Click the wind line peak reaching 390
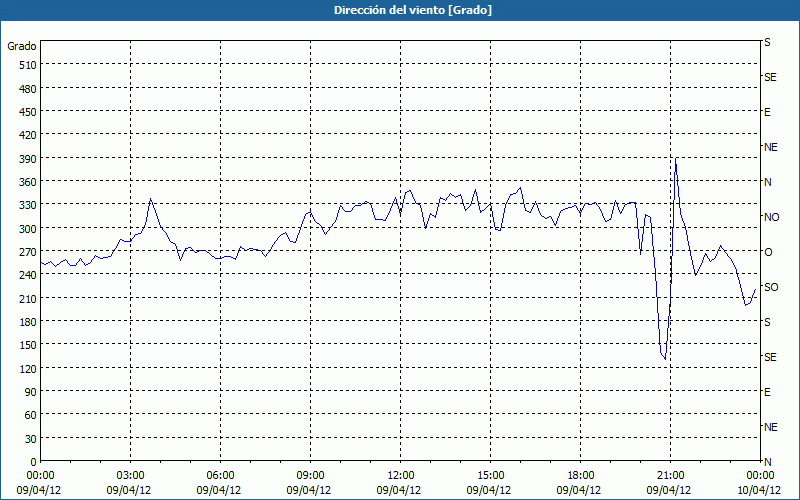800x500 pixels. tap(676, 158)
